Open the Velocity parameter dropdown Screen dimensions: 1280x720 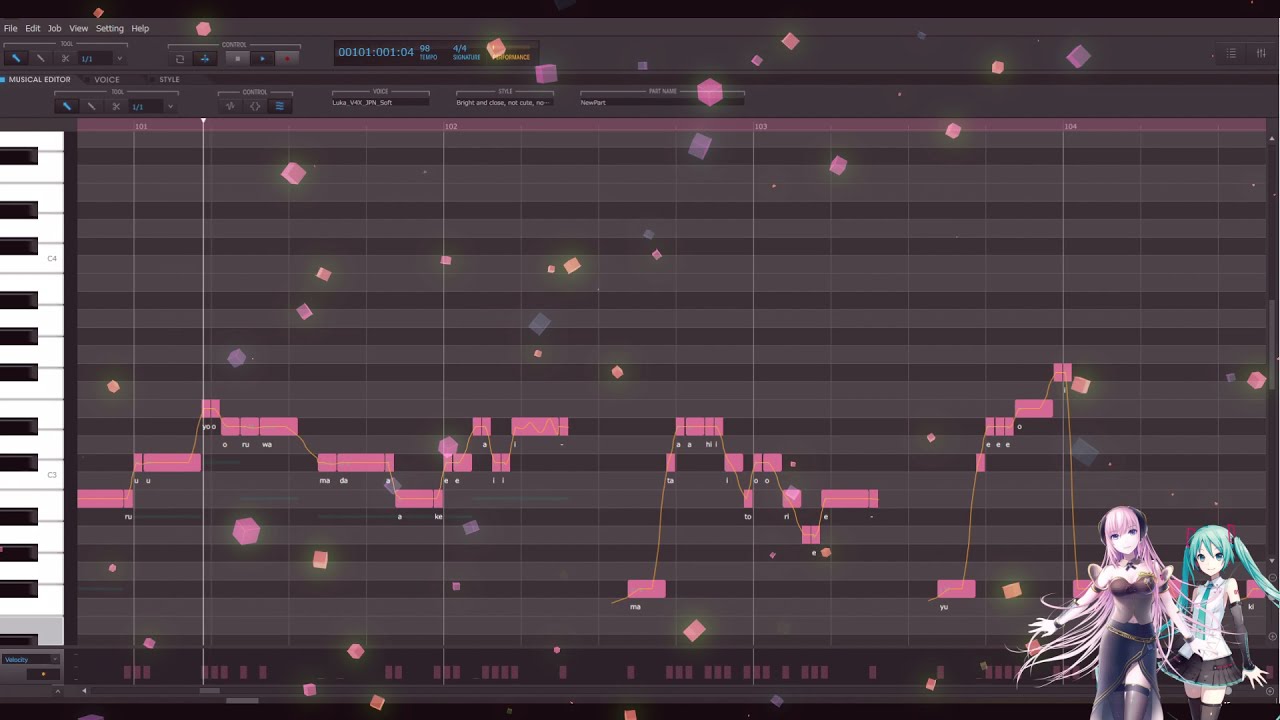tap(30, 659)
